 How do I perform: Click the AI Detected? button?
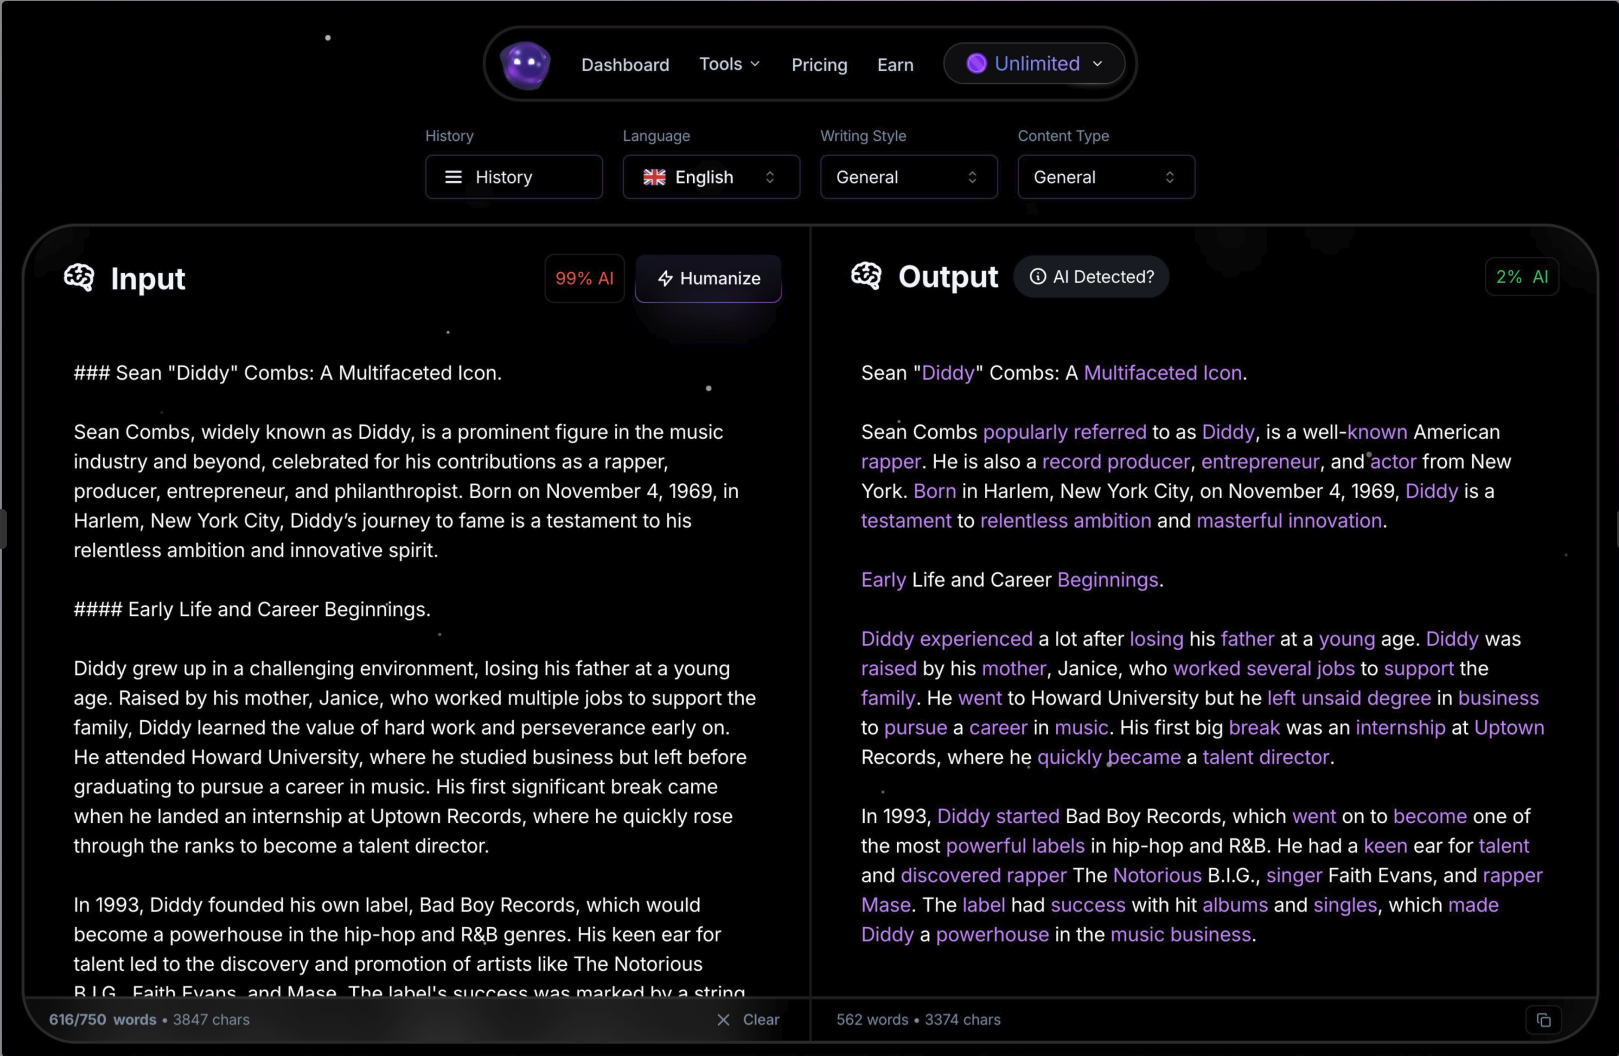tap(1091, 277)
